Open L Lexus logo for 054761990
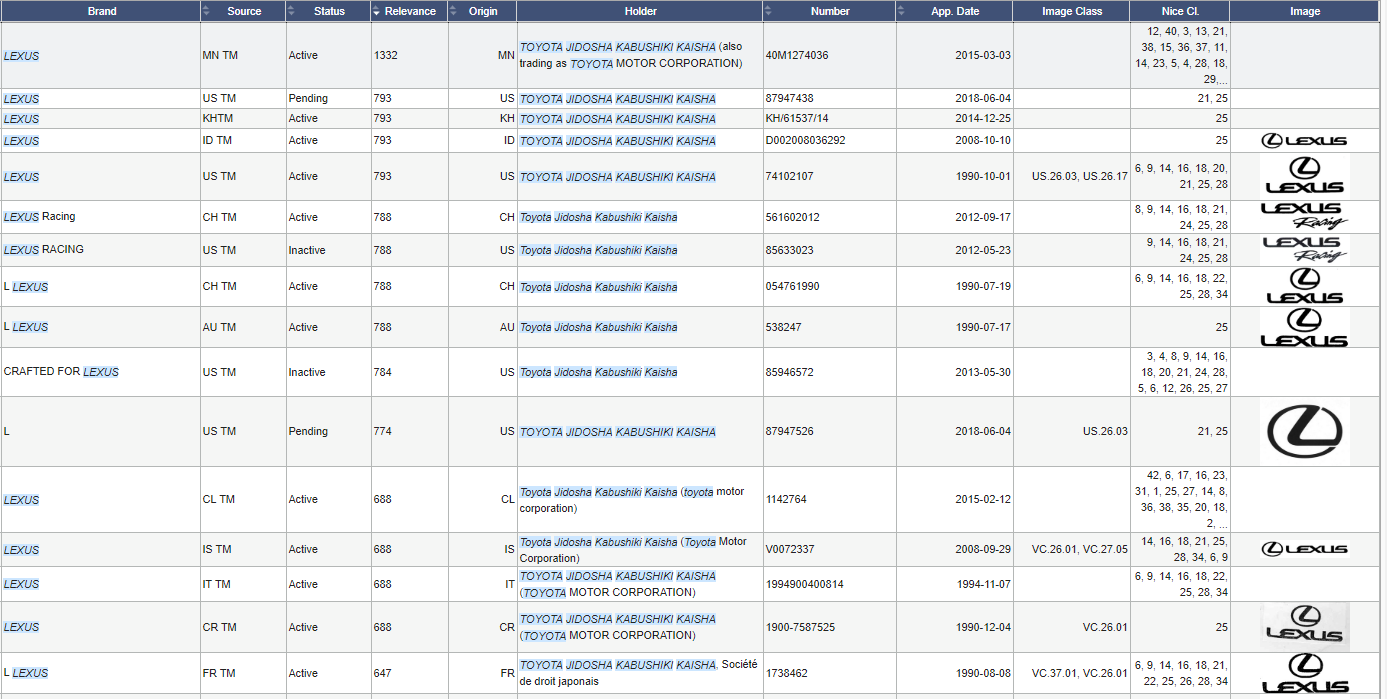 click(x=1304, y=286)
